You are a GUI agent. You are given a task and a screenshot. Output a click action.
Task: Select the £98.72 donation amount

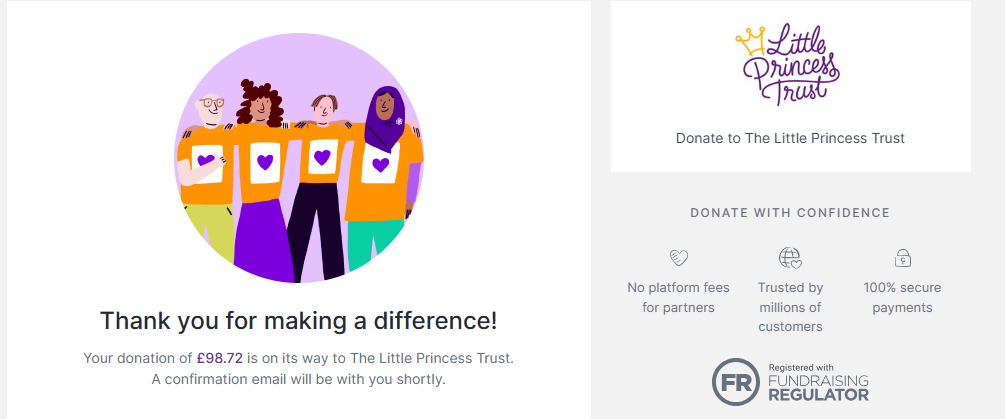click(220, 358)
